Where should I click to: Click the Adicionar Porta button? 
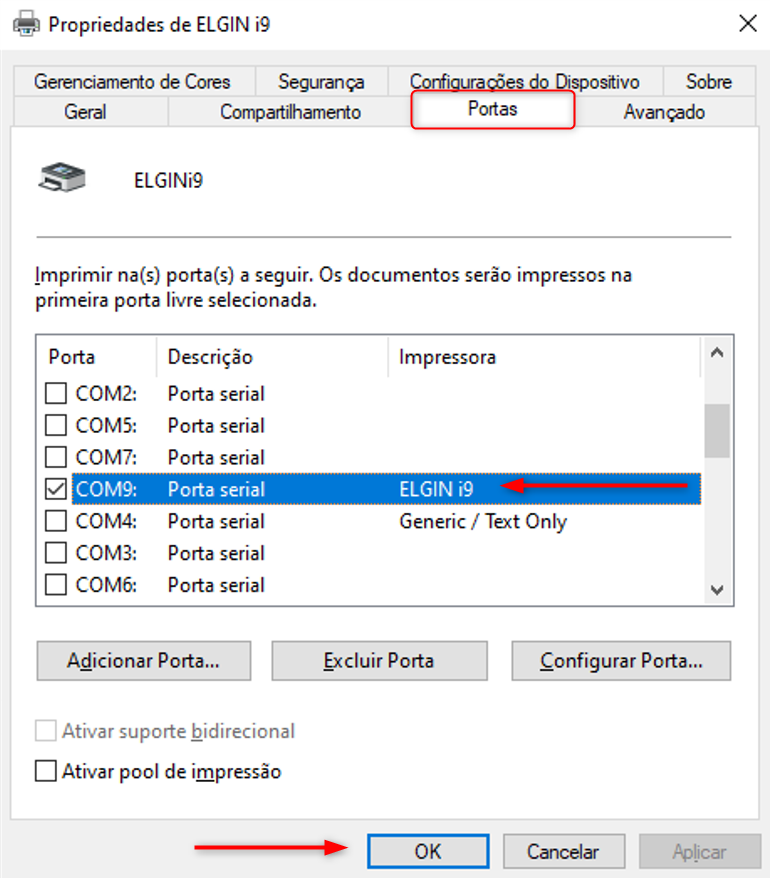[x=143, y=661]
